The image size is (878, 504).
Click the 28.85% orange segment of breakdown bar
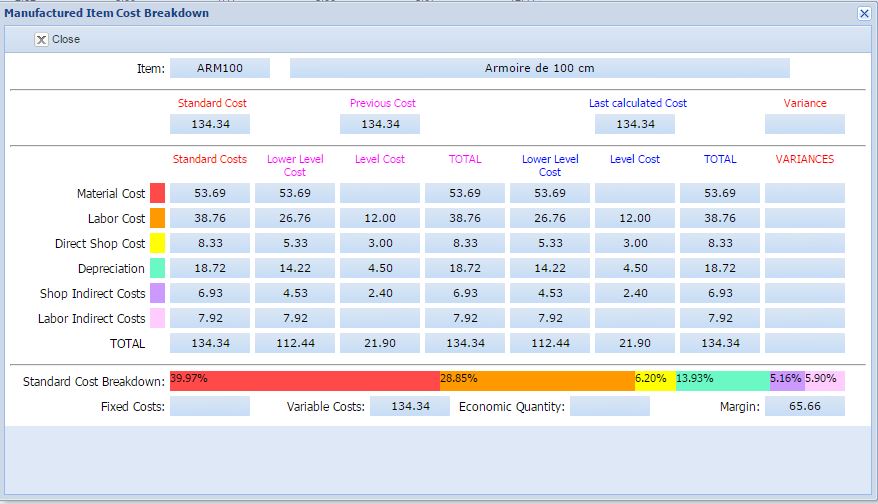click(537, 381)
